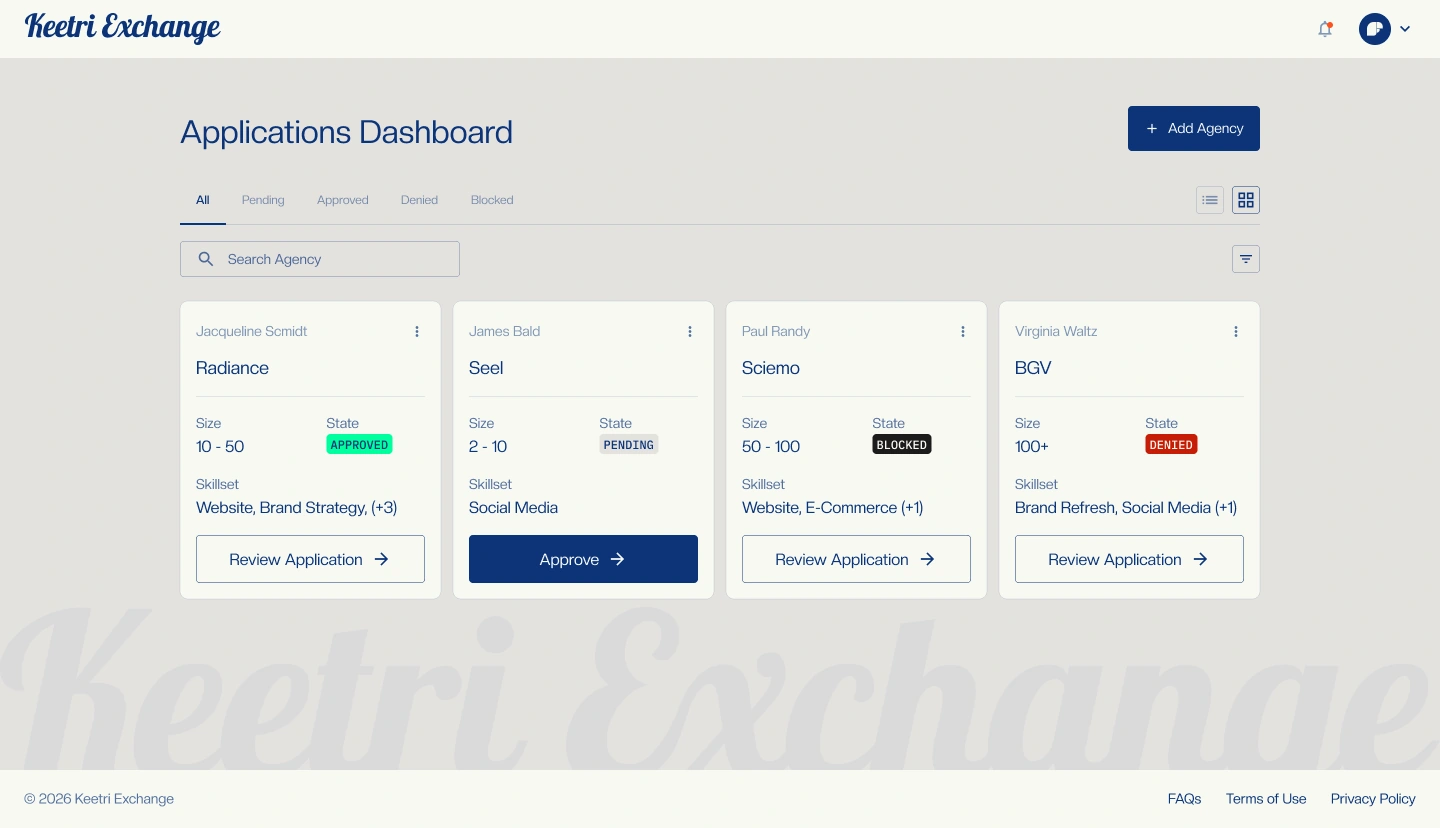1440x828 pixels.
Task: Click the size value 2 - 10
Action: (488, 447)
